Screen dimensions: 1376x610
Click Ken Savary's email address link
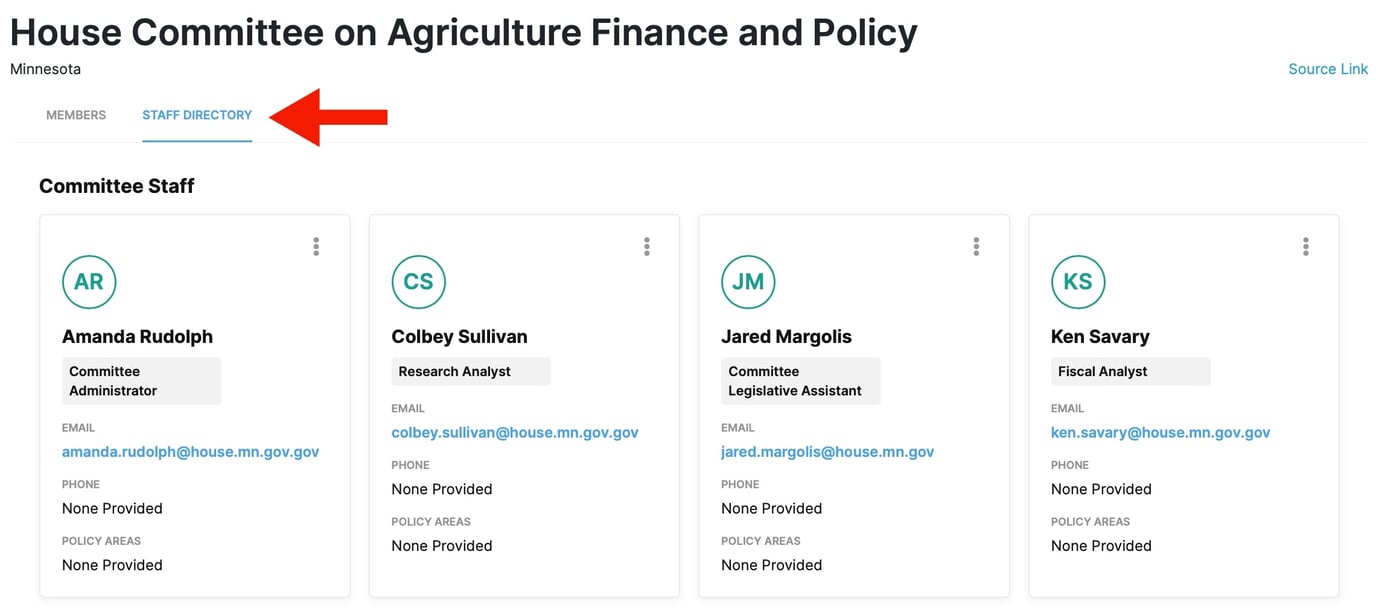point(1160,433)
